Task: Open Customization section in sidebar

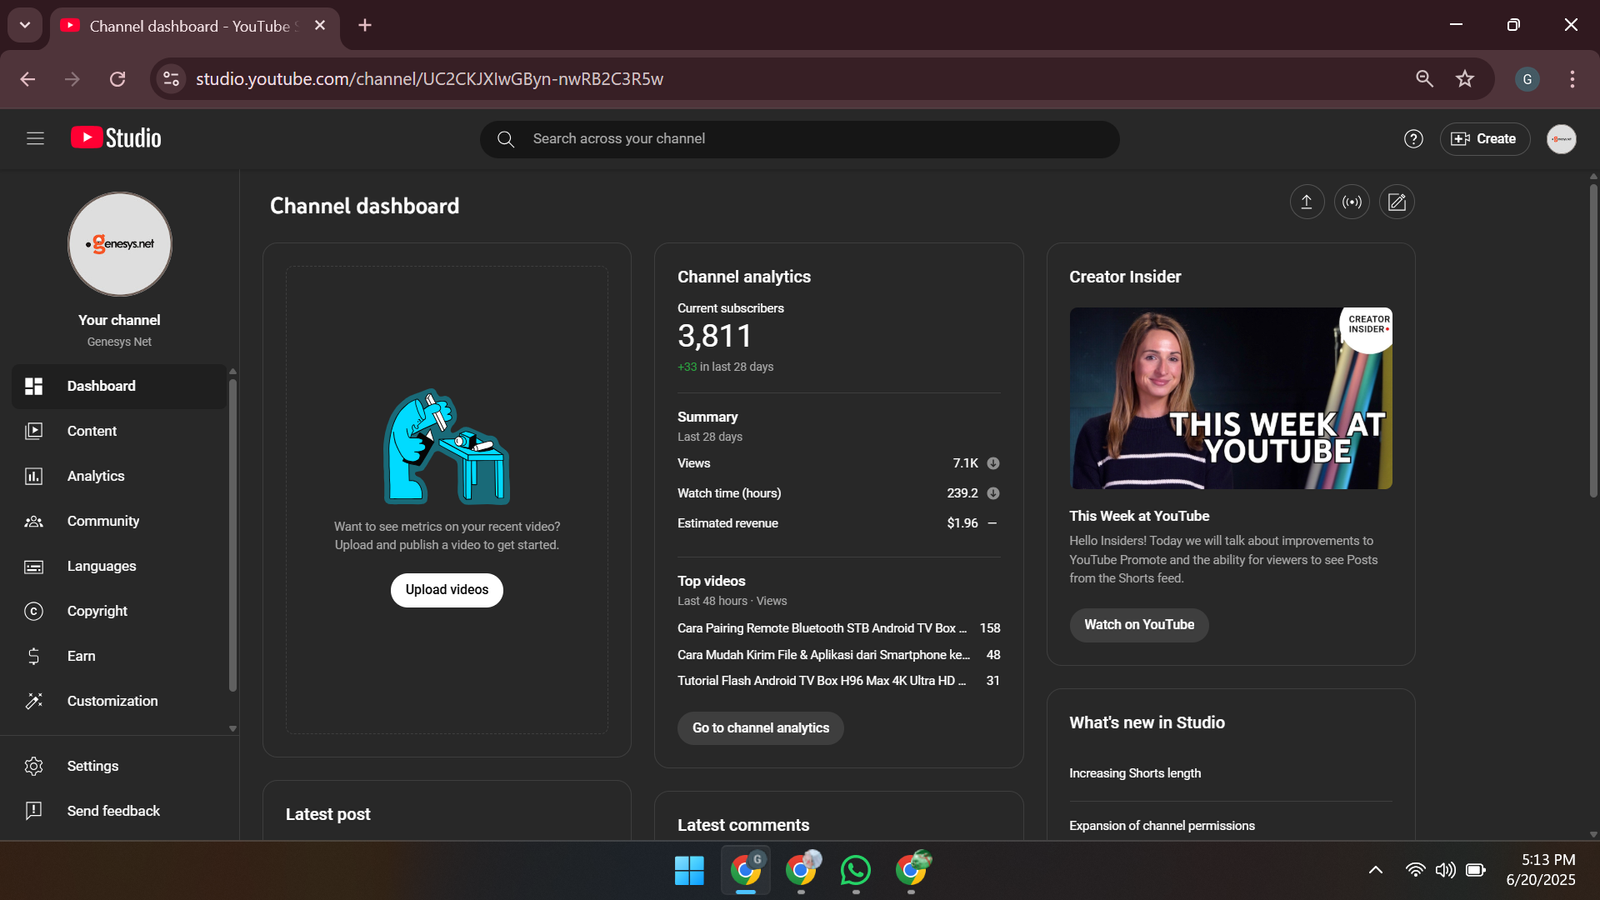Action: click(x=119, y=701)
